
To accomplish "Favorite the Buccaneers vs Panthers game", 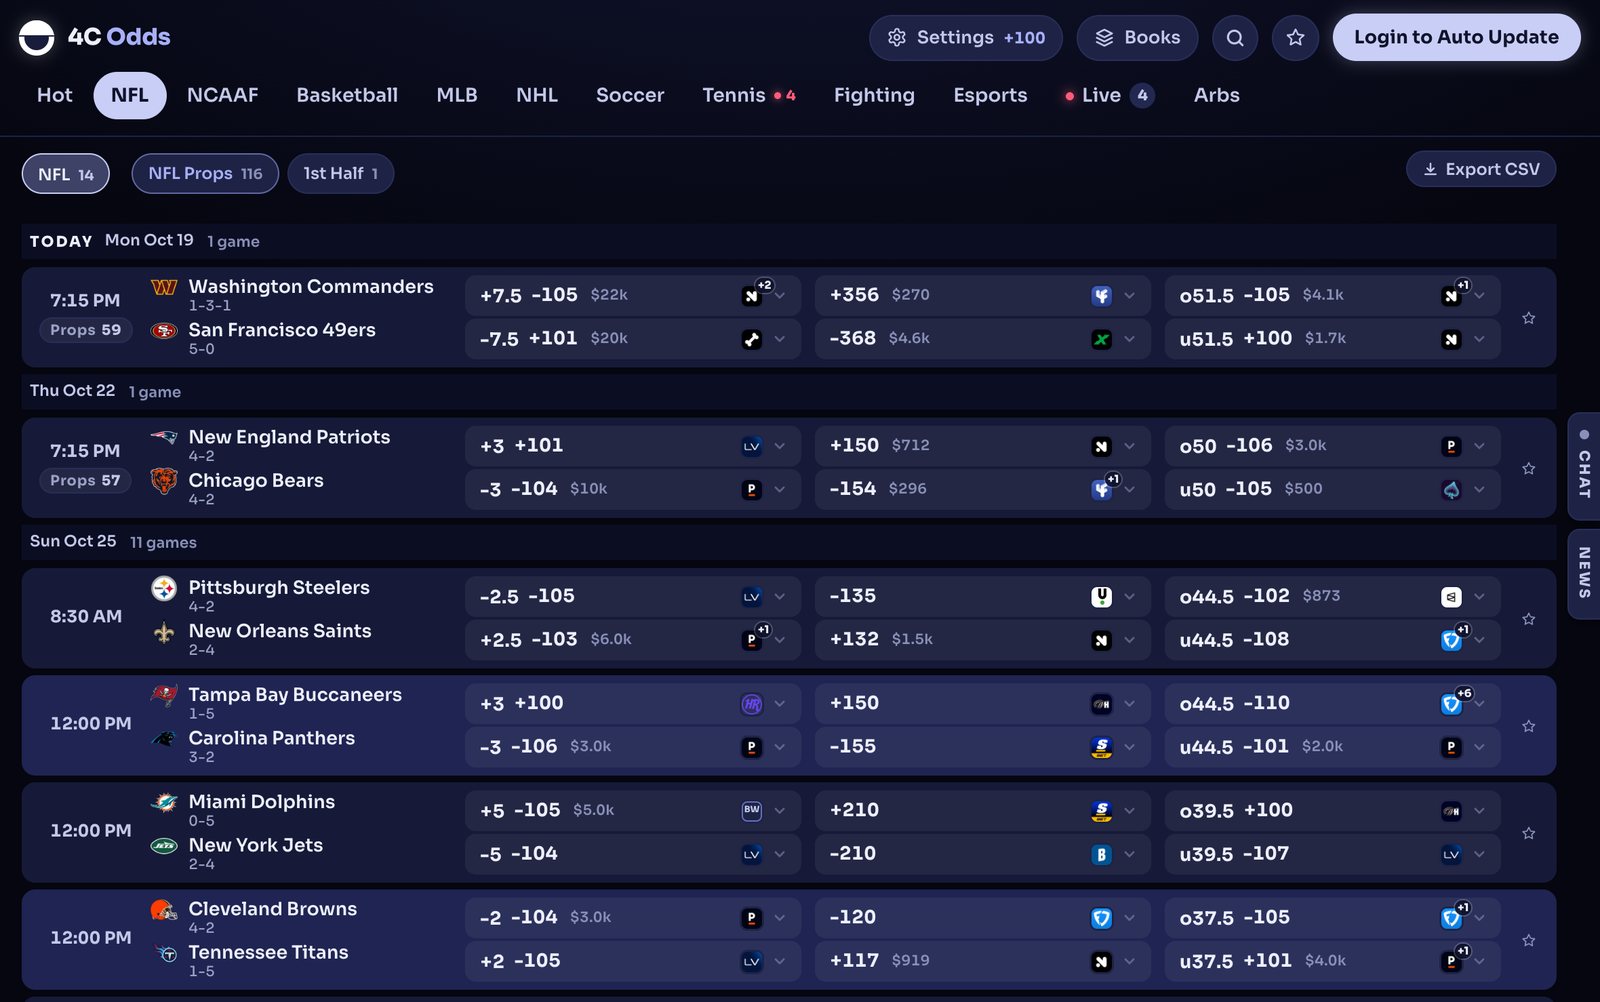I will click(x=1528, y=726).
